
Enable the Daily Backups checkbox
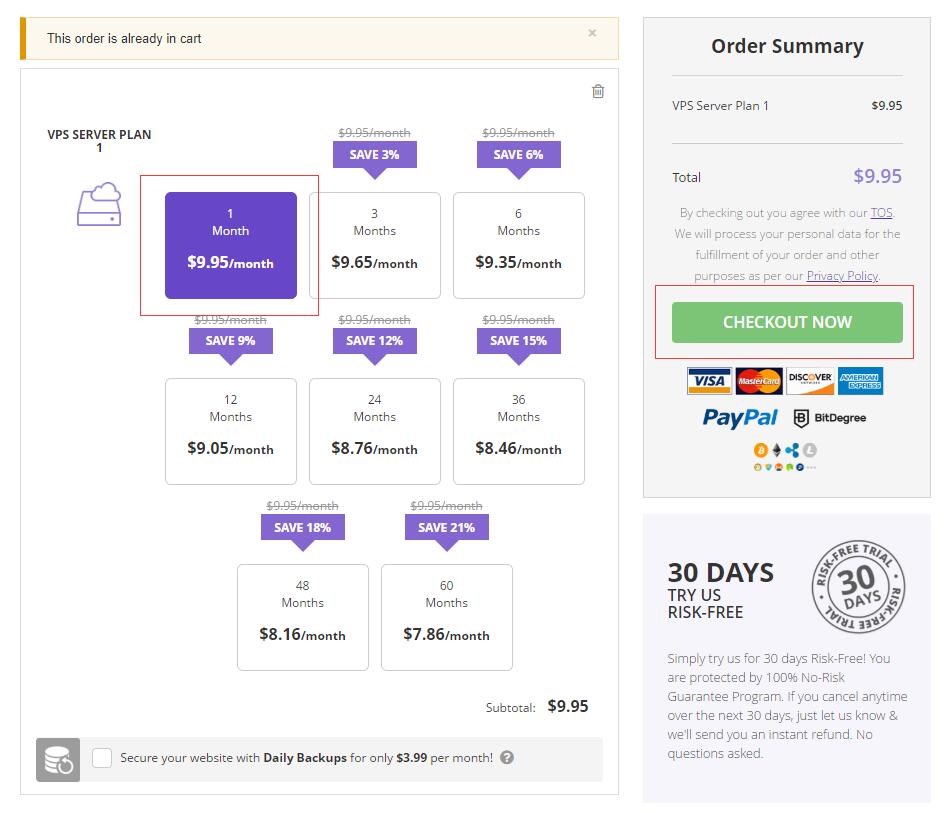[x=102, y=758]
